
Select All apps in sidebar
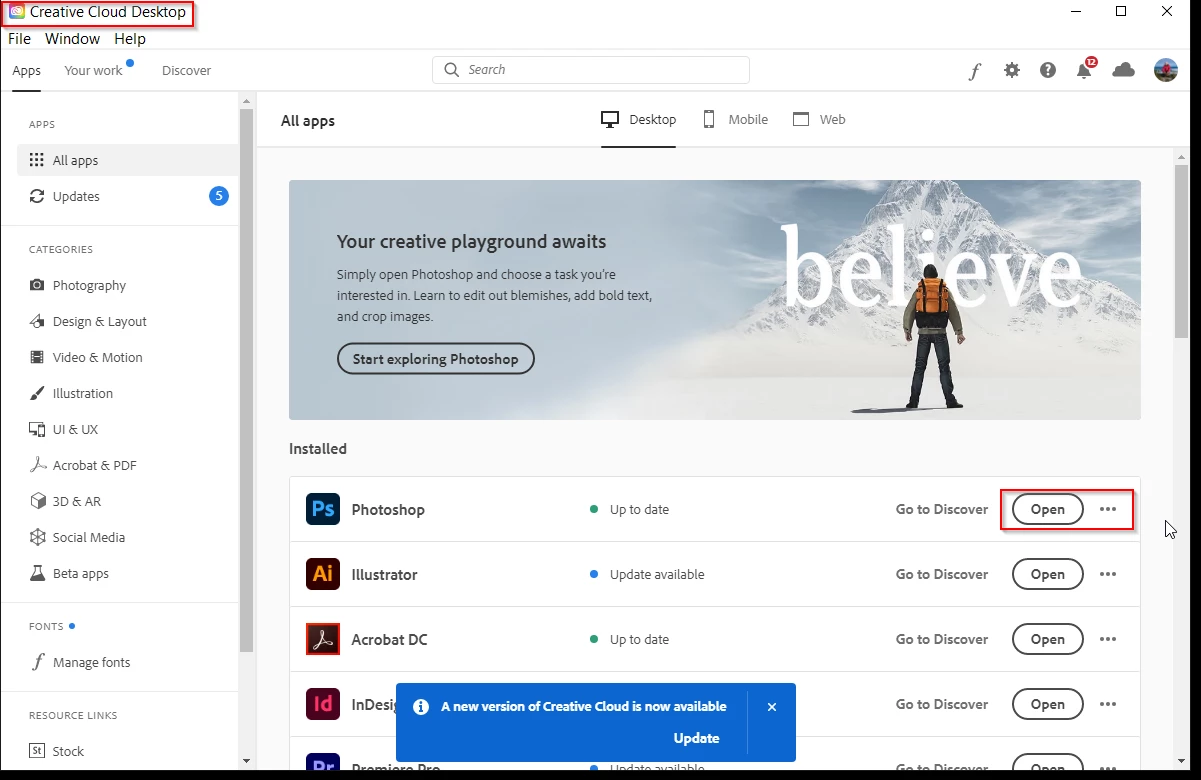point(128,160)
